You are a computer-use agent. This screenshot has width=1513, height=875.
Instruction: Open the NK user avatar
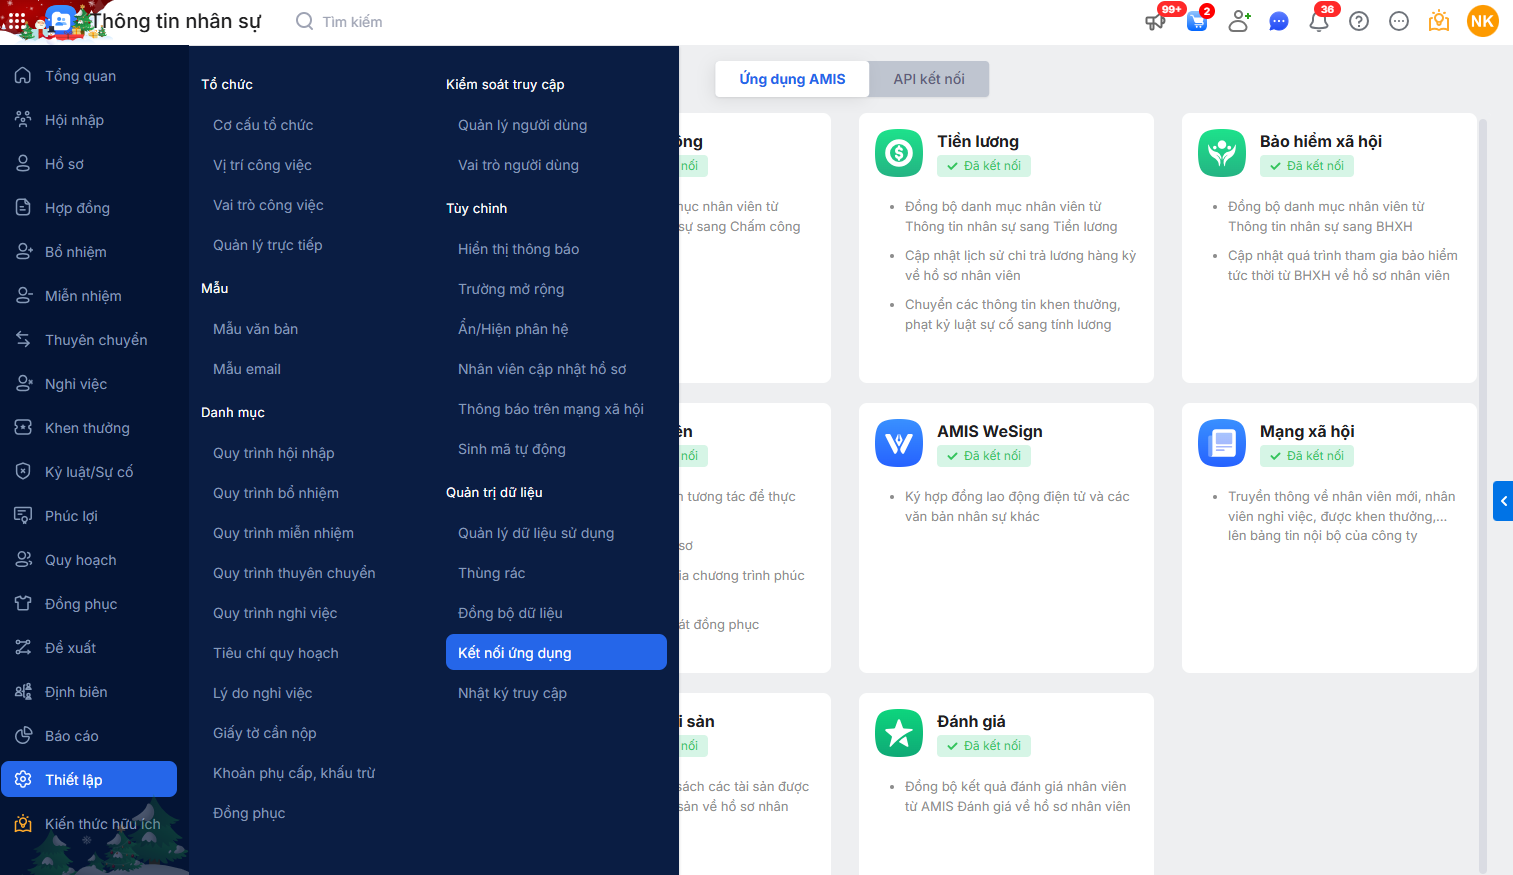click(x=1482, y=21)
